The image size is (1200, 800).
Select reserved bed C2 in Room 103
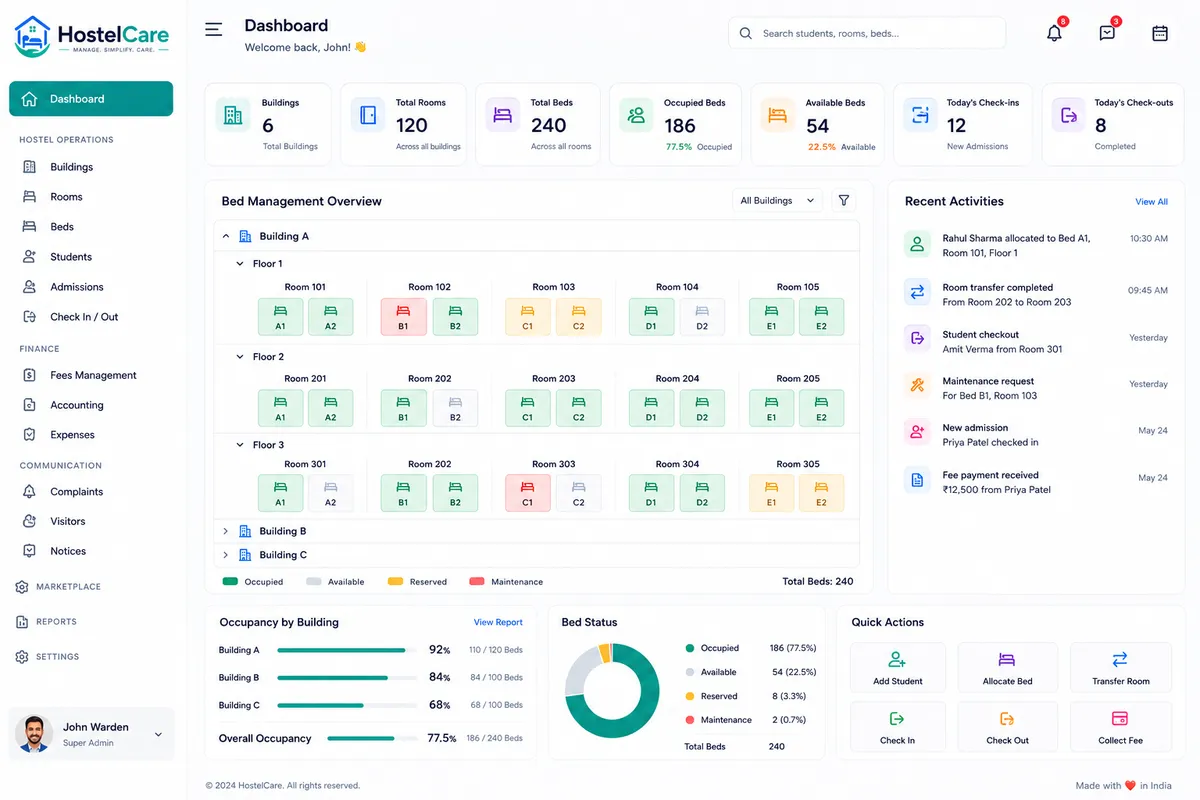point(579,317)
